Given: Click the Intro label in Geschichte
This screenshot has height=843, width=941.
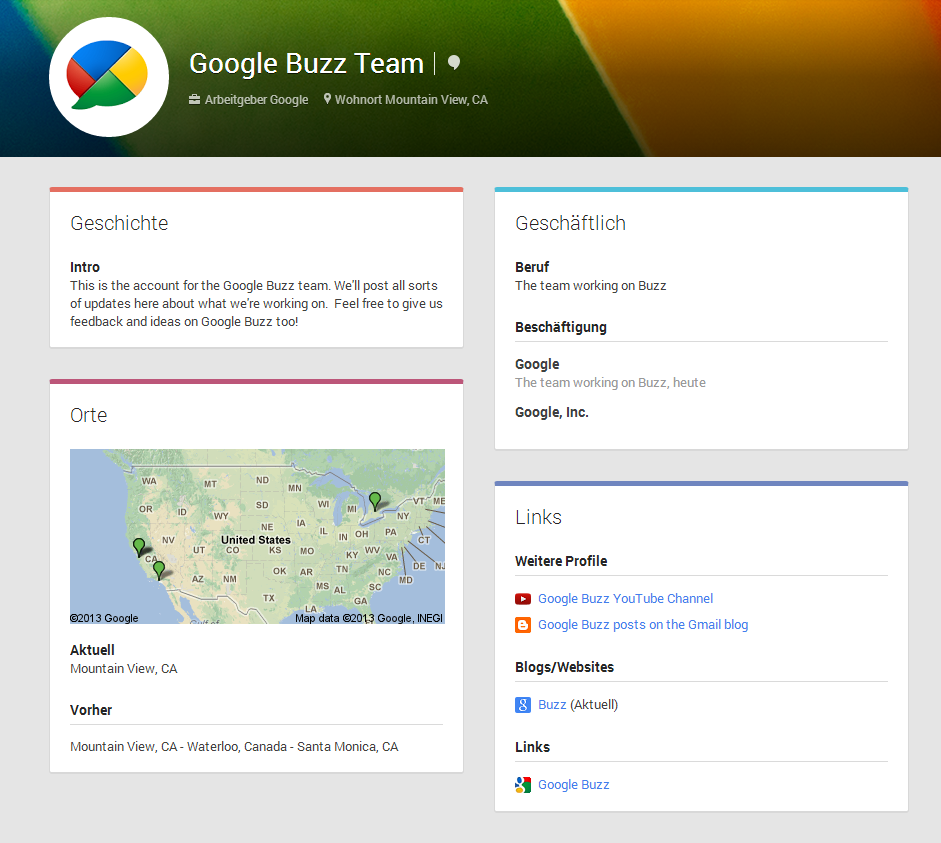Looking at the screenshot, I should [85, 267].
